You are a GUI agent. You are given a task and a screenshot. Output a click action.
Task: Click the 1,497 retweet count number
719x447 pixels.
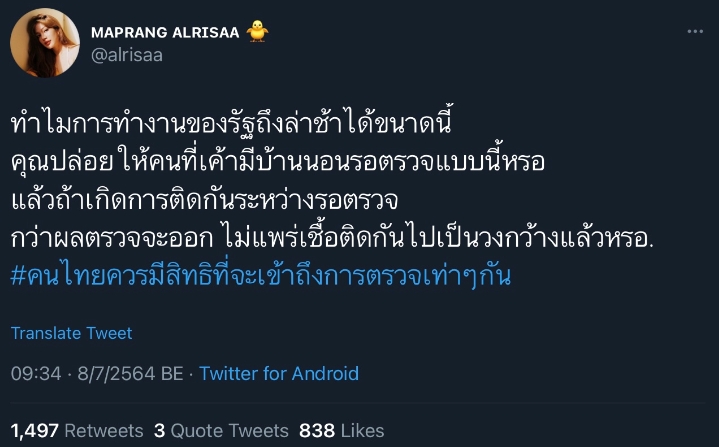35,430
